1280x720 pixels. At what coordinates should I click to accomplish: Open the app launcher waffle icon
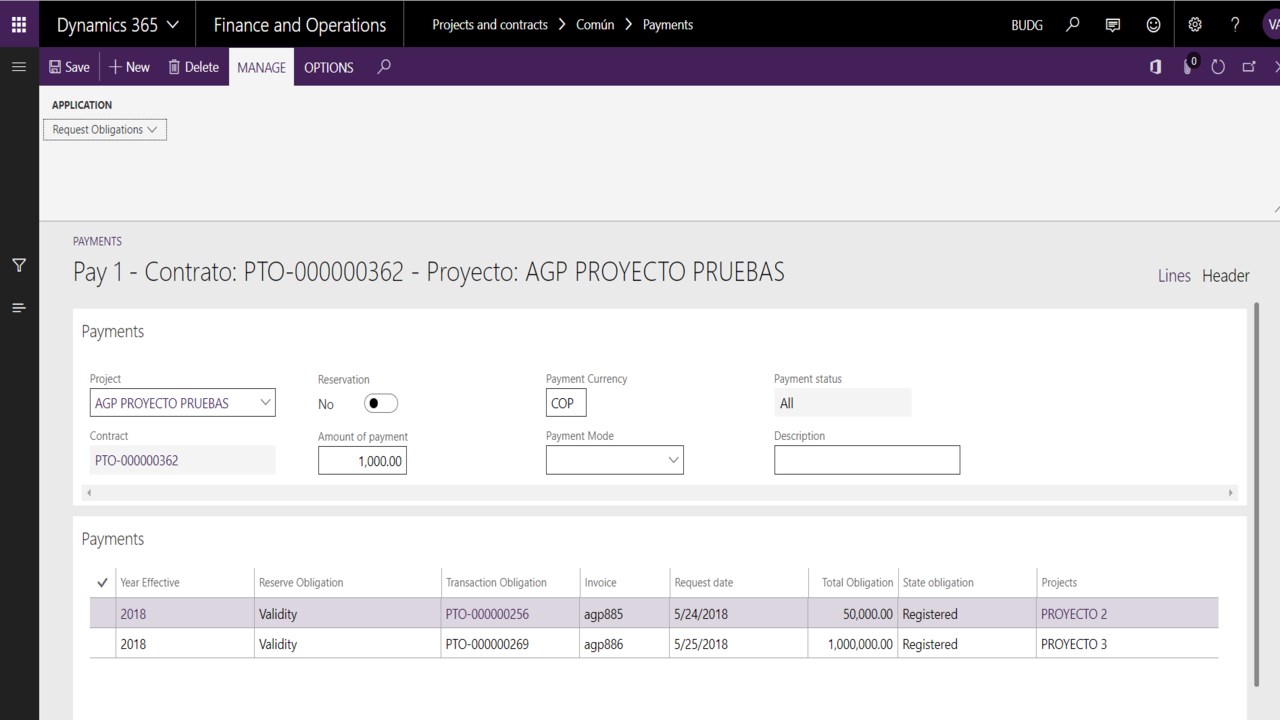(19, 24)
